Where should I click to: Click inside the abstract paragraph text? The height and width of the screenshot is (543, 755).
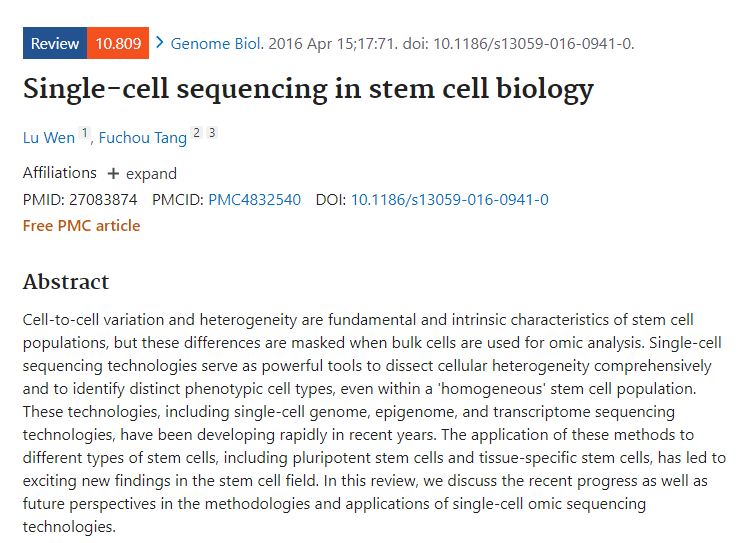[374, 423]
